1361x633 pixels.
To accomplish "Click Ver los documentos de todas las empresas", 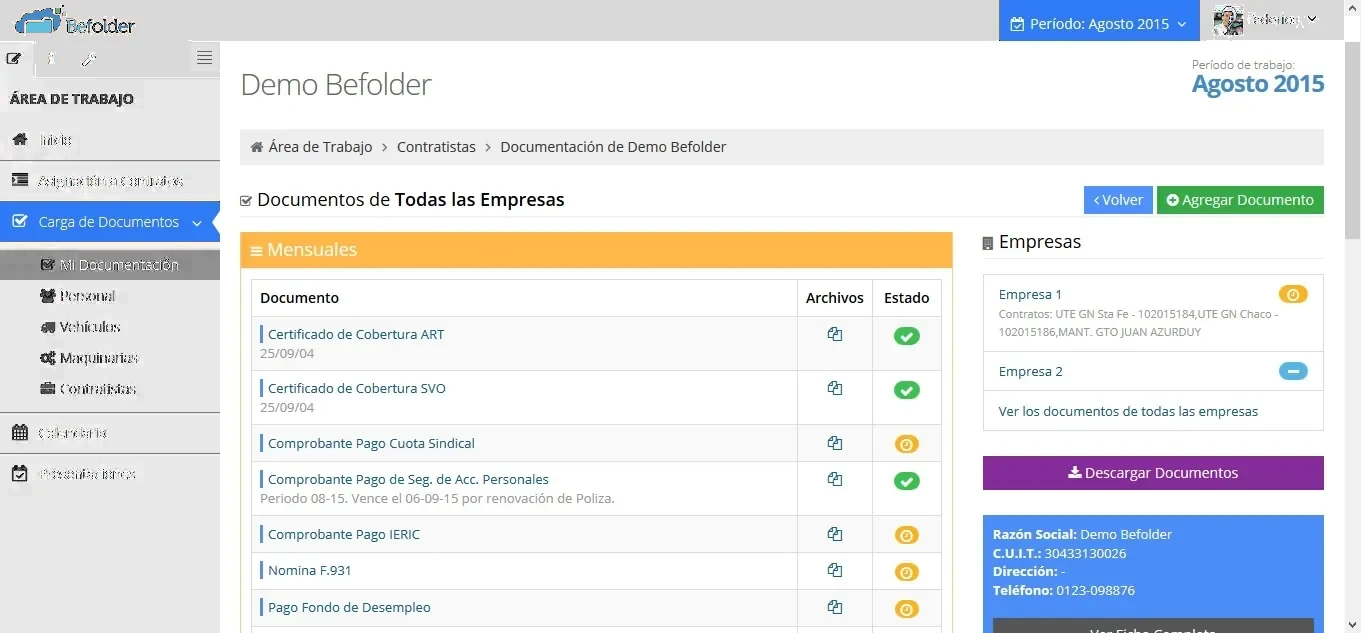I will click(x=1128, y=411).
